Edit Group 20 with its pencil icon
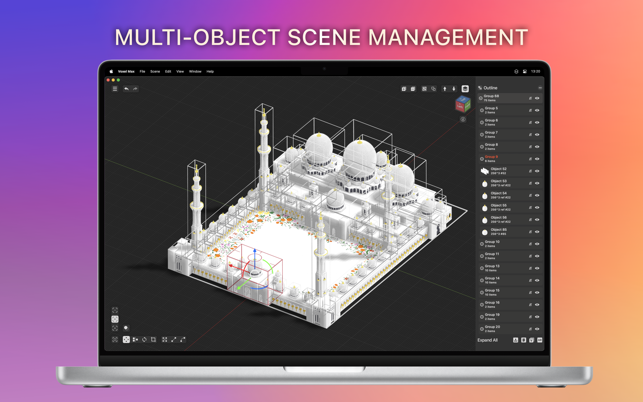Image resolution: width=643 pixels, height=402 pixels. (530, 329)
